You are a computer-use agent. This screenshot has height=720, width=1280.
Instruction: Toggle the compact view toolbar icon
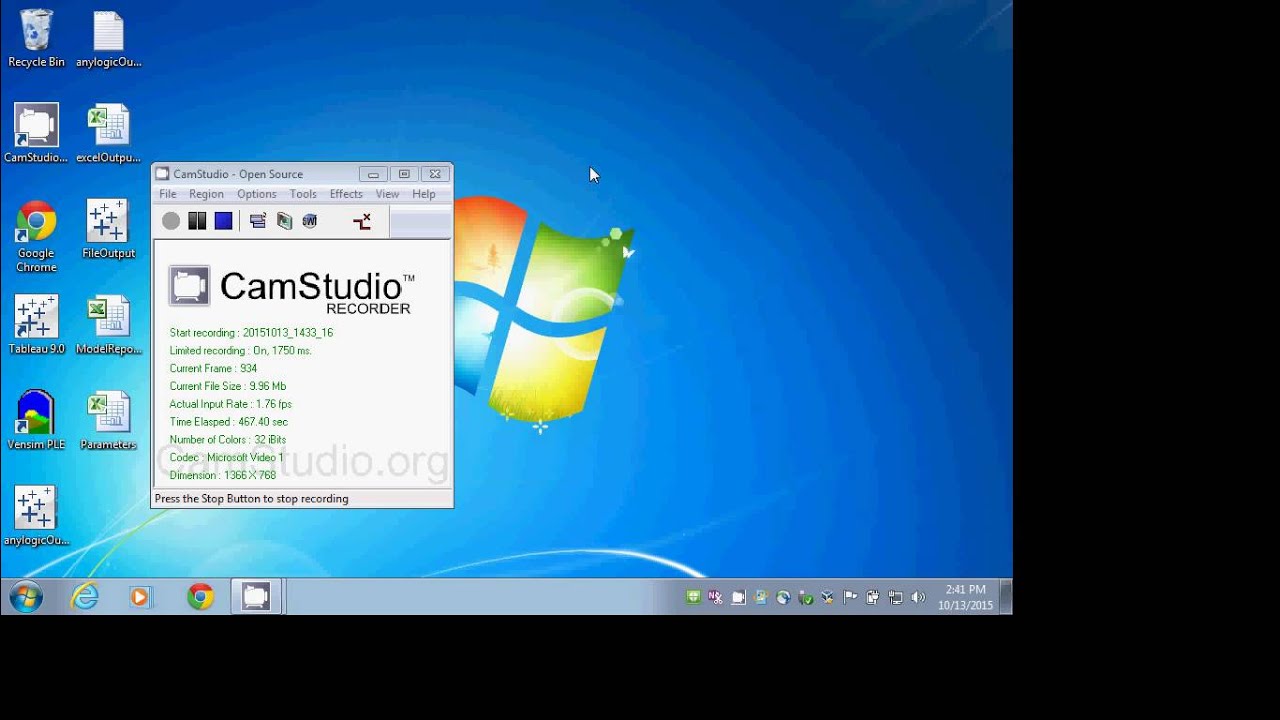[x=258, y=221]
